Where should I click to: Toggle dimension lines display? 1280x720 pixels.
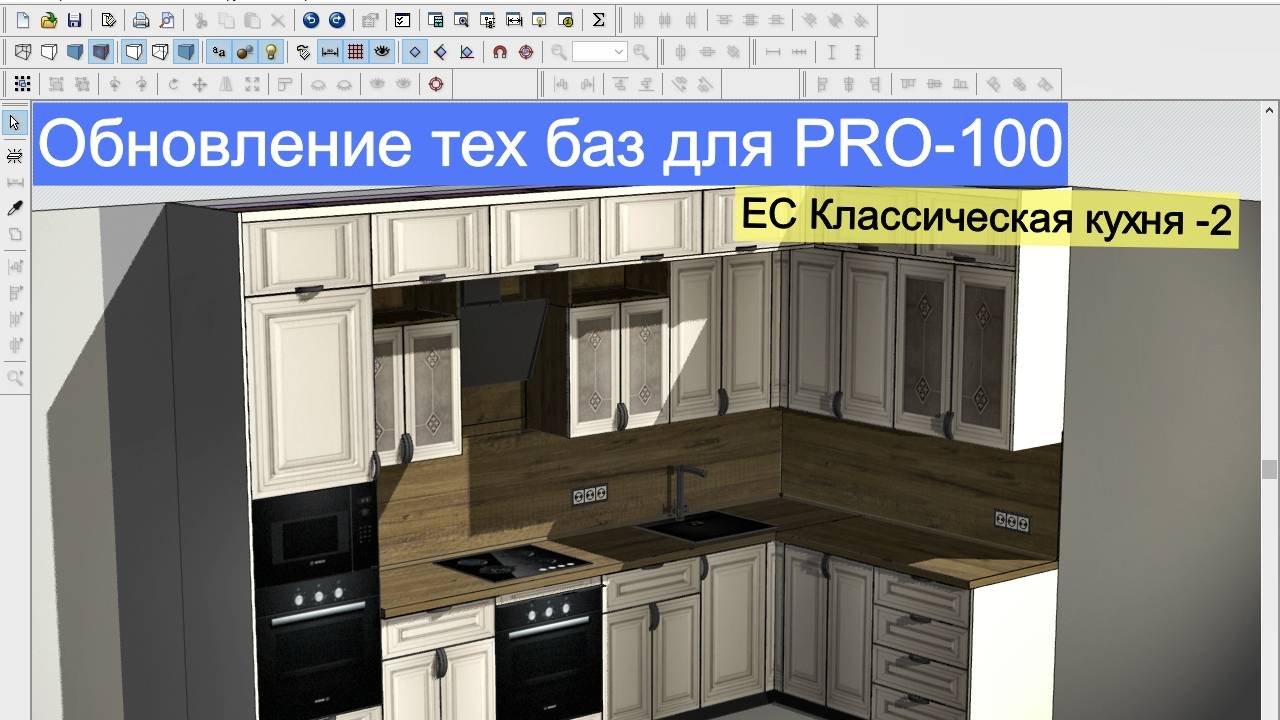(329, 52)
